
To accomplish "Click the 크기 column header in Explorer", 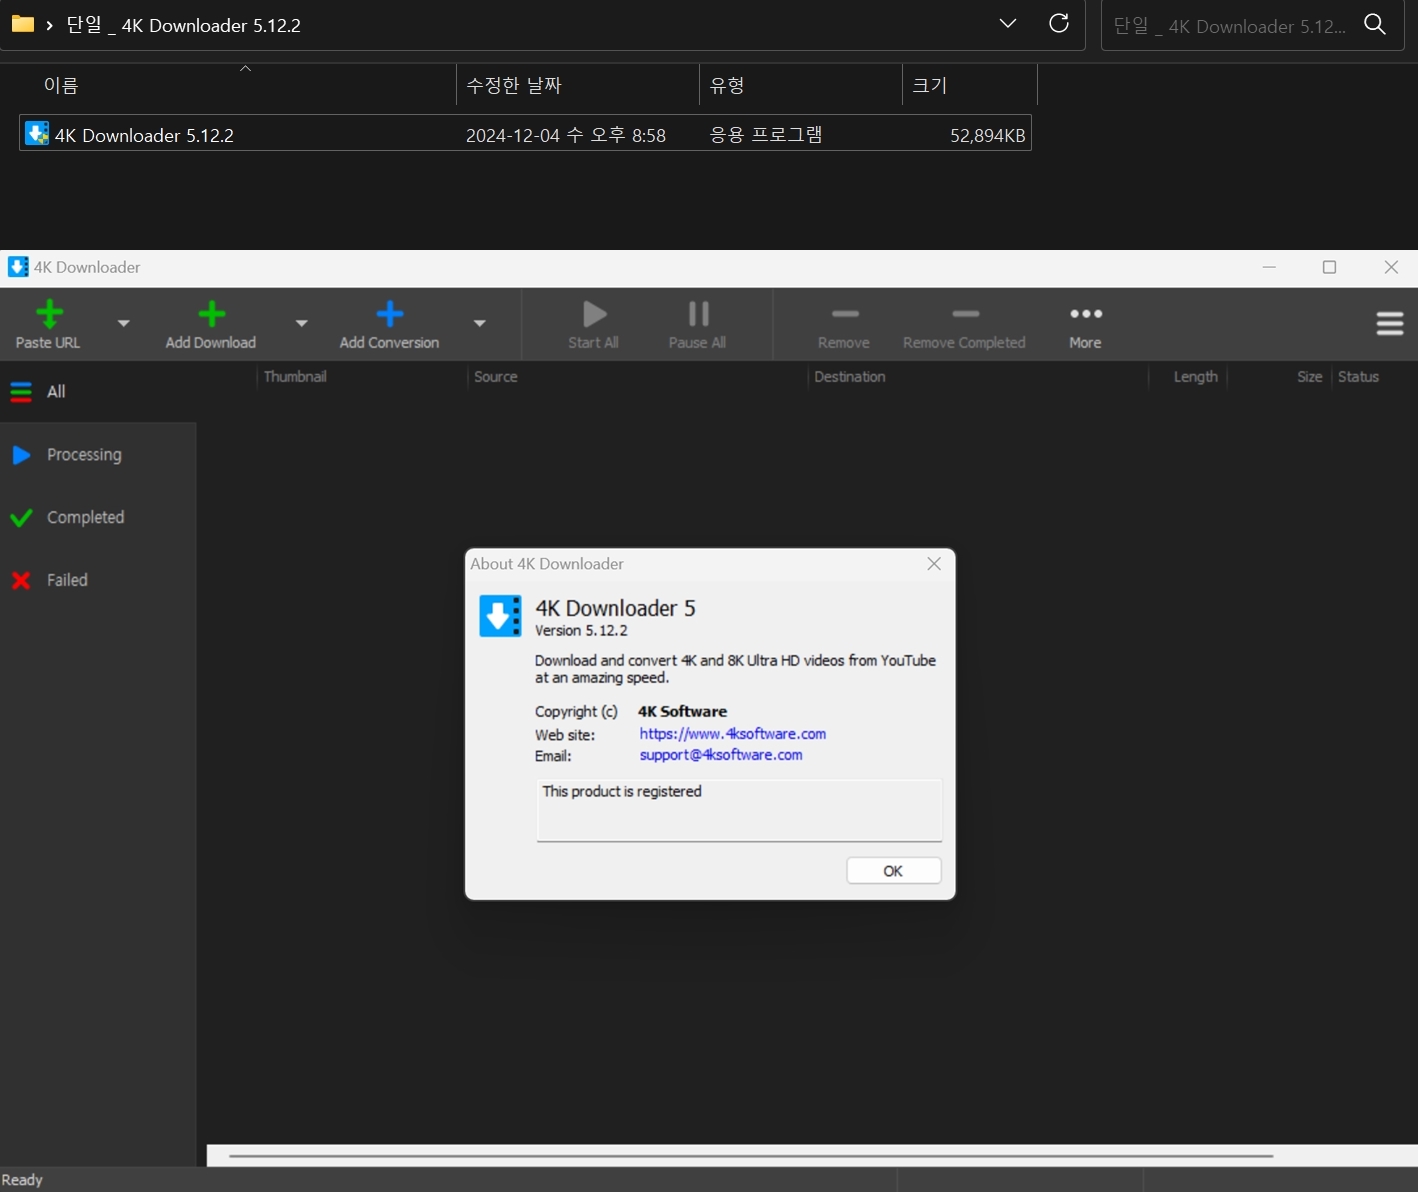I will point(970,85).
